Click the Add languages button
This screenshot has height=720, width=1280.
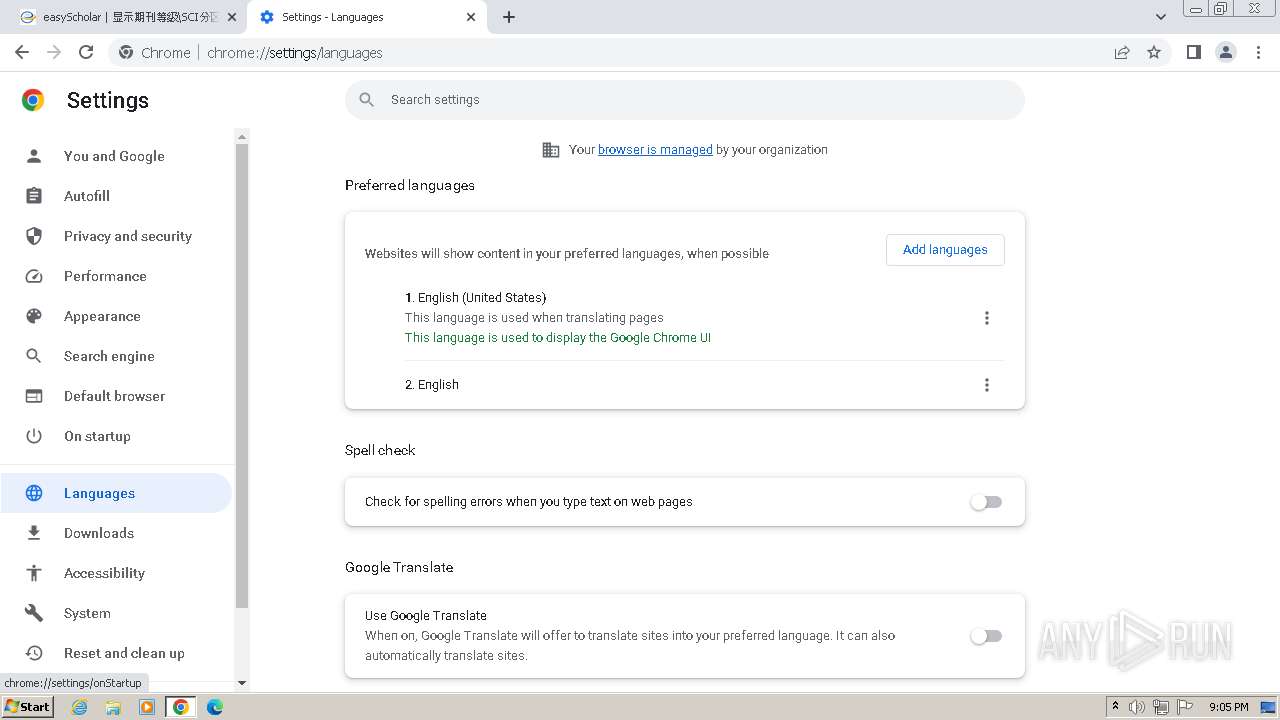tap(945, 250)
